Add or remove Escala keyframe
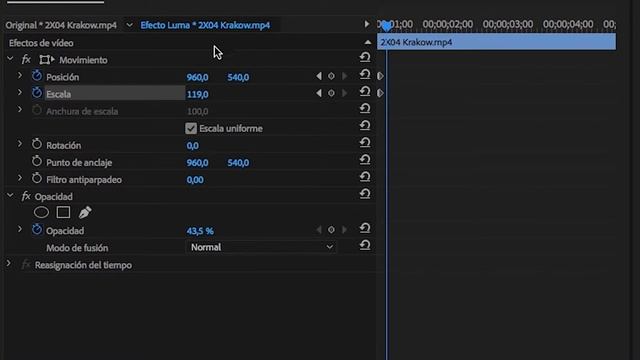 click(x=331, y=93)
